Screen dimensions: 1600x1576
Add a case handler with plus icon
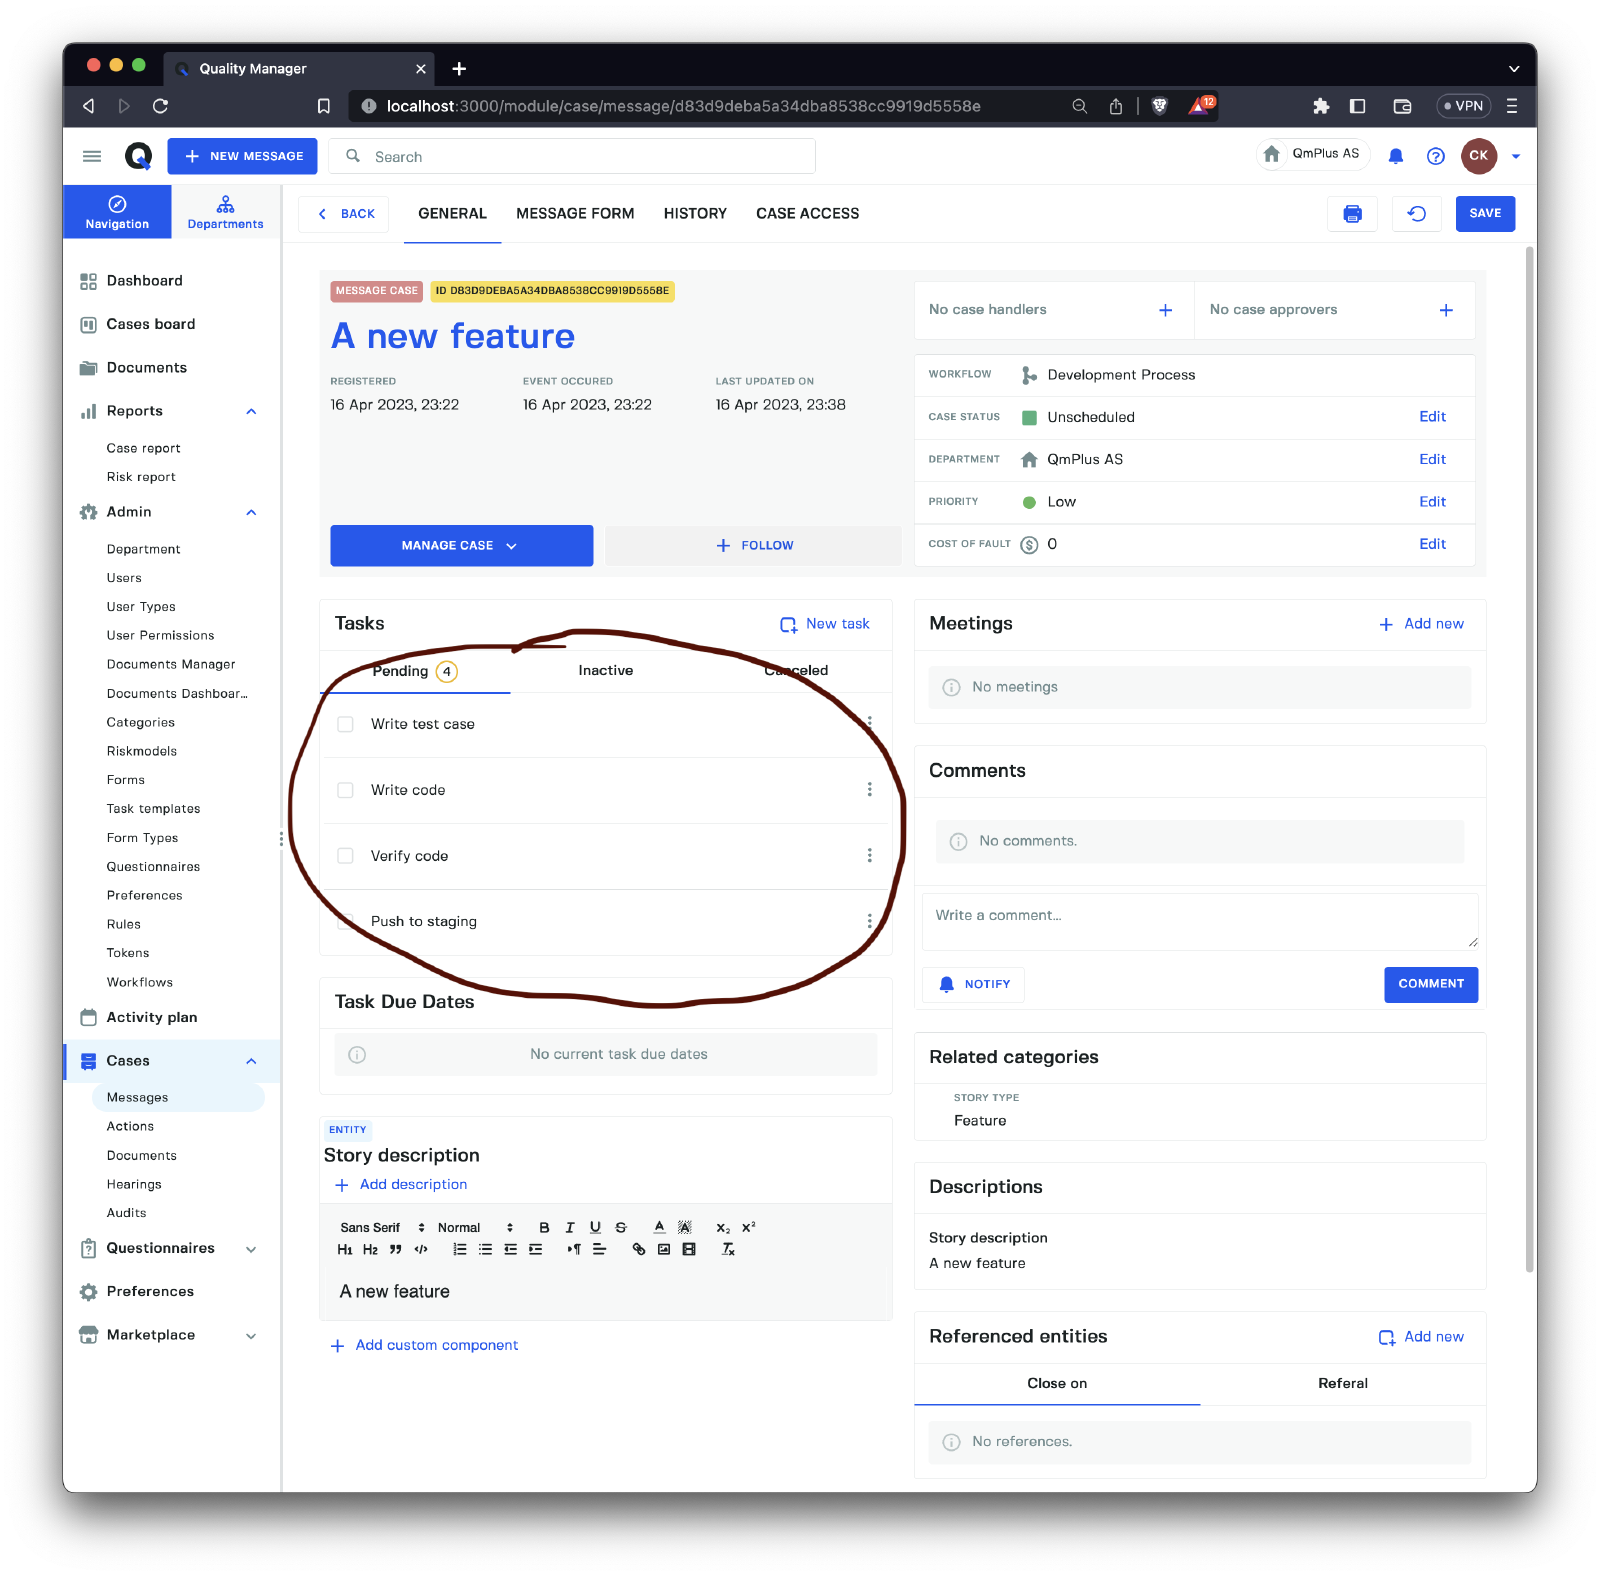tap(1165, 310)
